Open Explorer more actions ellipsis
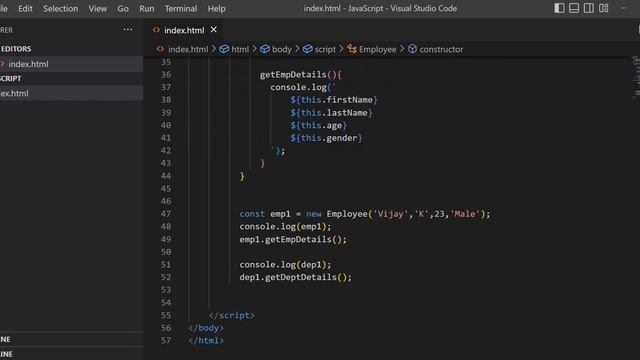The width and height of the screenshot is (640, 360). [x=128, y=29]
